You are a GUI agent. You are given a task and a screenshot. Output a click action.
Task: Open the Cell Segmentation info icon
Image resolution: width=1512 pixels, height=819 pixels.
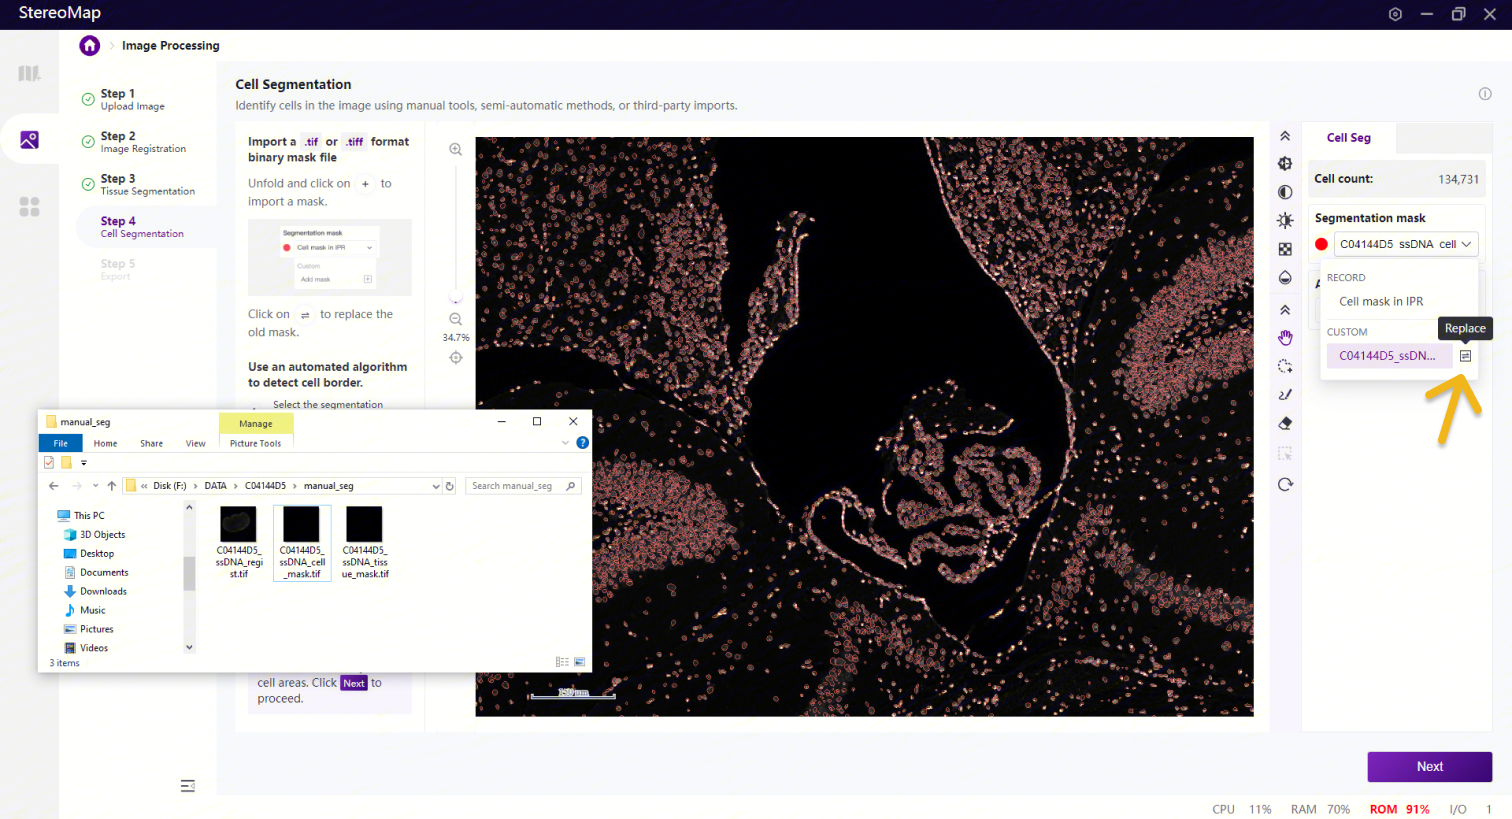[1485, 93]
